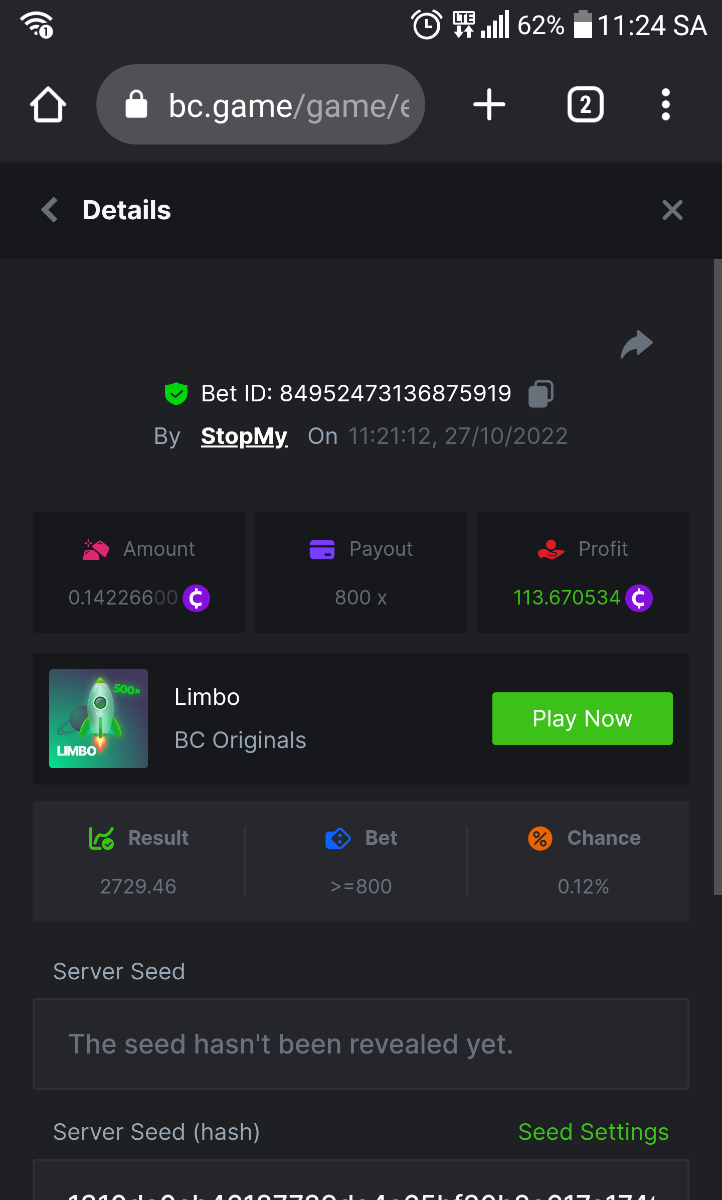
Task: Go back using the Details chevron
Action: pos(49,210)
